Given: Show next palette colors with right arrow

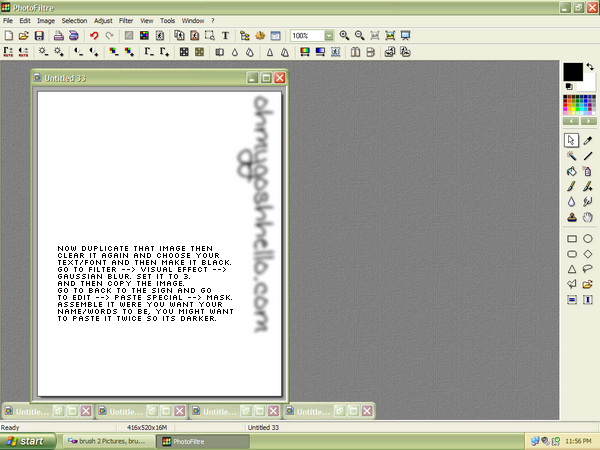Looking at the screenshot, I should (x=589, y=121).
